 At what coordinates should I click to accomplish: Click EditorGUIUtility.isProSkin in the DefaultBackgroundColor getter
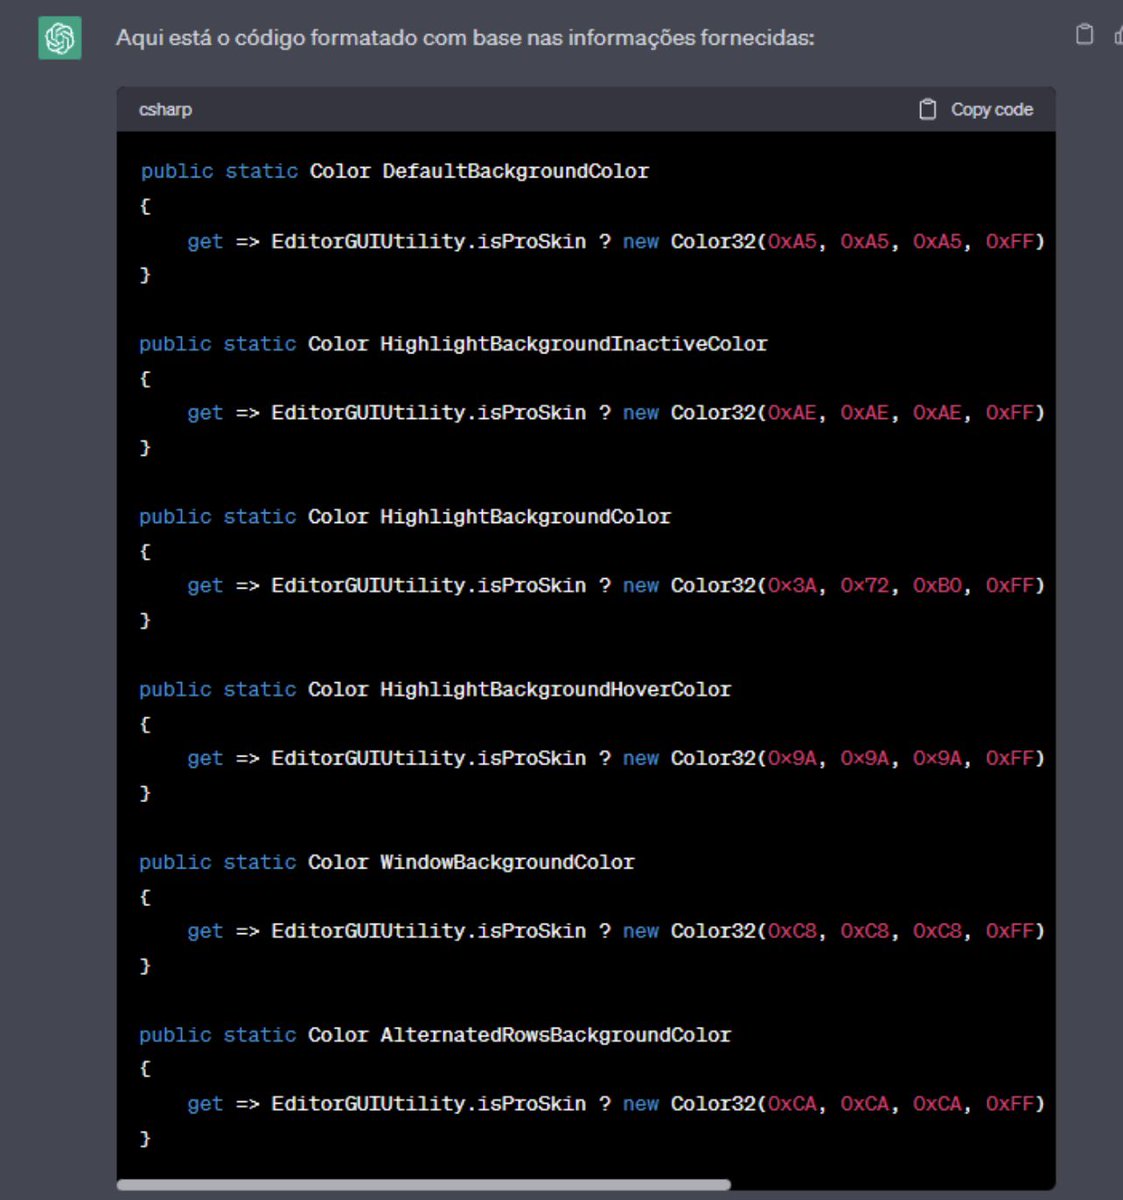pos(429,241)
